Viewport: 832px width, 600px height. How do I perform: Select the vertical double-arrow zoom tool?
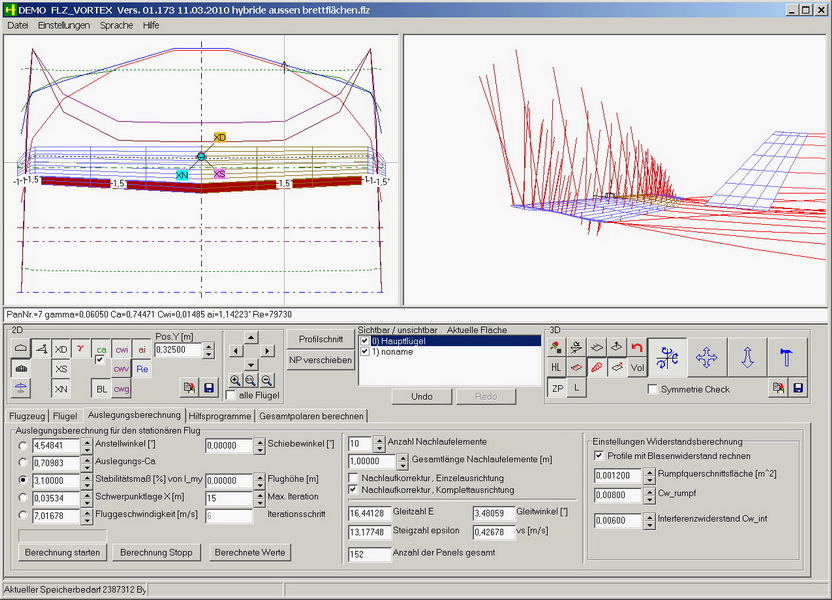coord(746,356)
